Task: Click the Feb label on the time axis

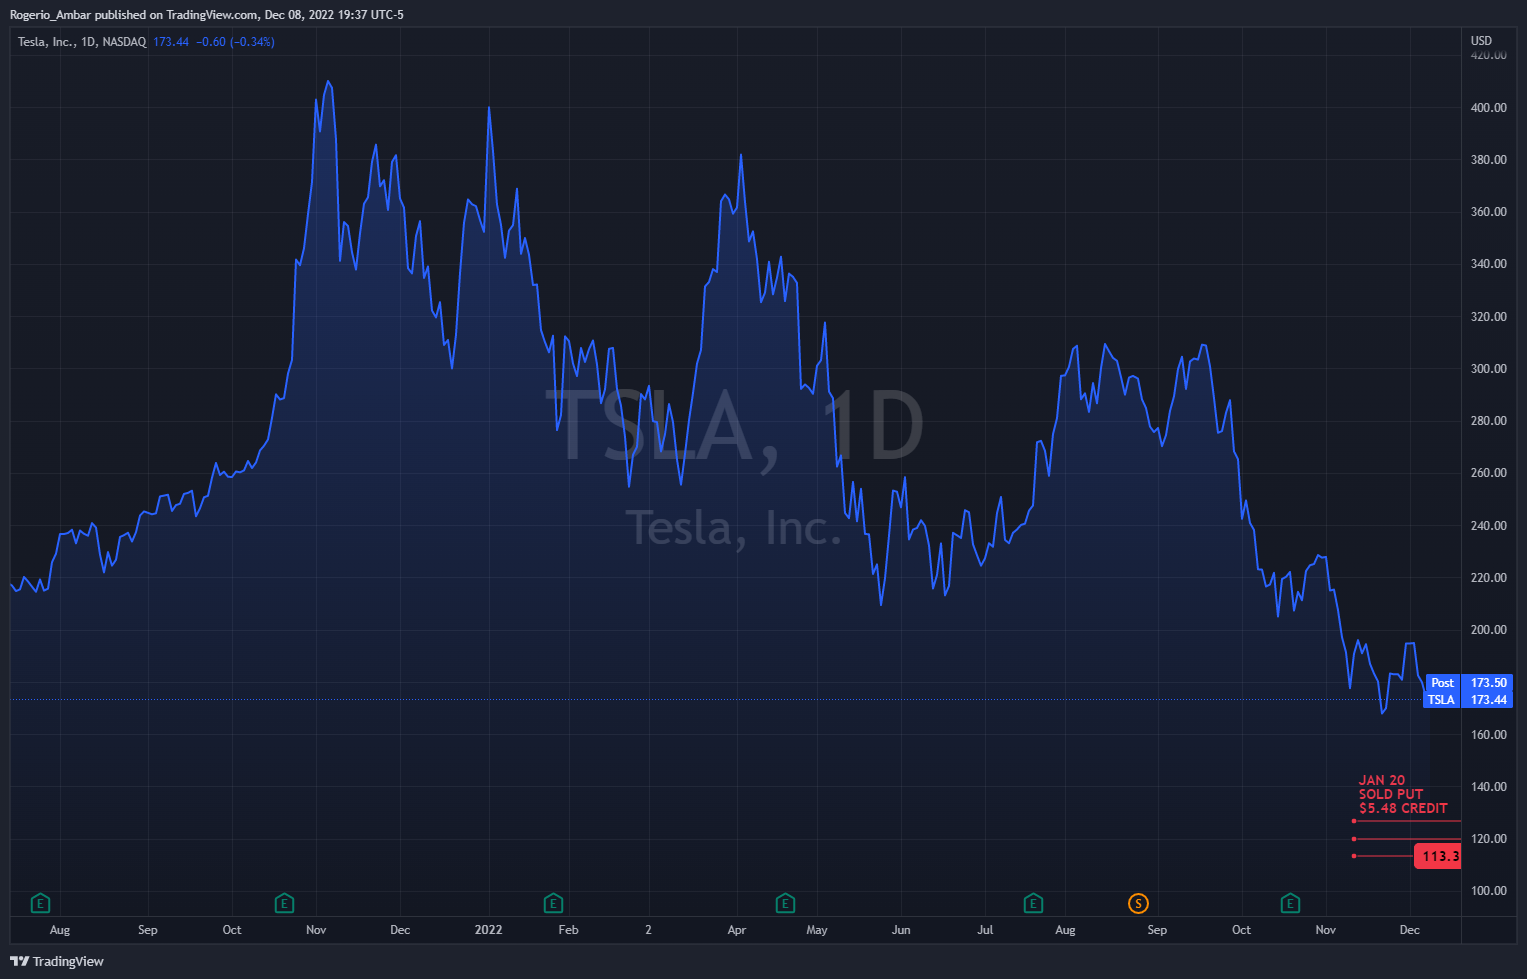Action: click(568, 930)
